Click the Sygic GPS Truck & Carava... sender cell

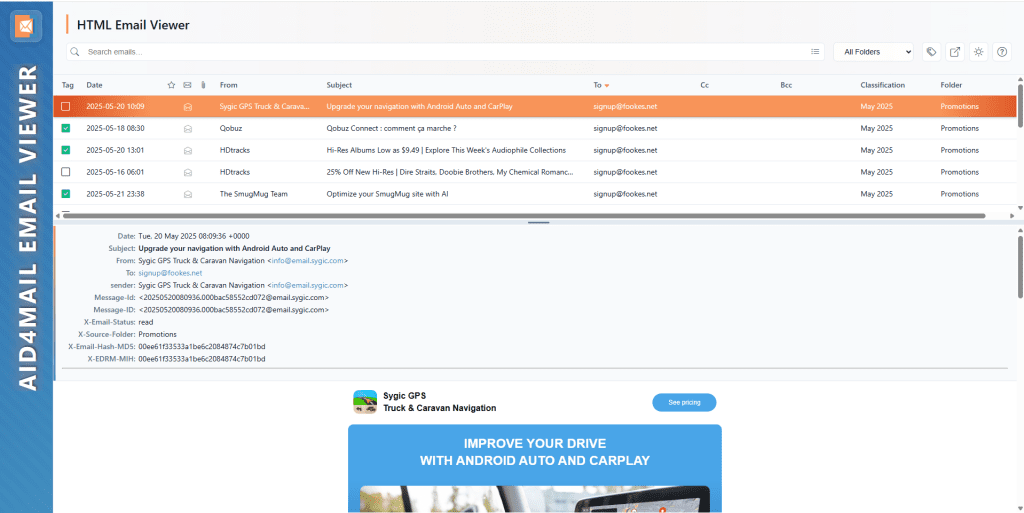265,106
